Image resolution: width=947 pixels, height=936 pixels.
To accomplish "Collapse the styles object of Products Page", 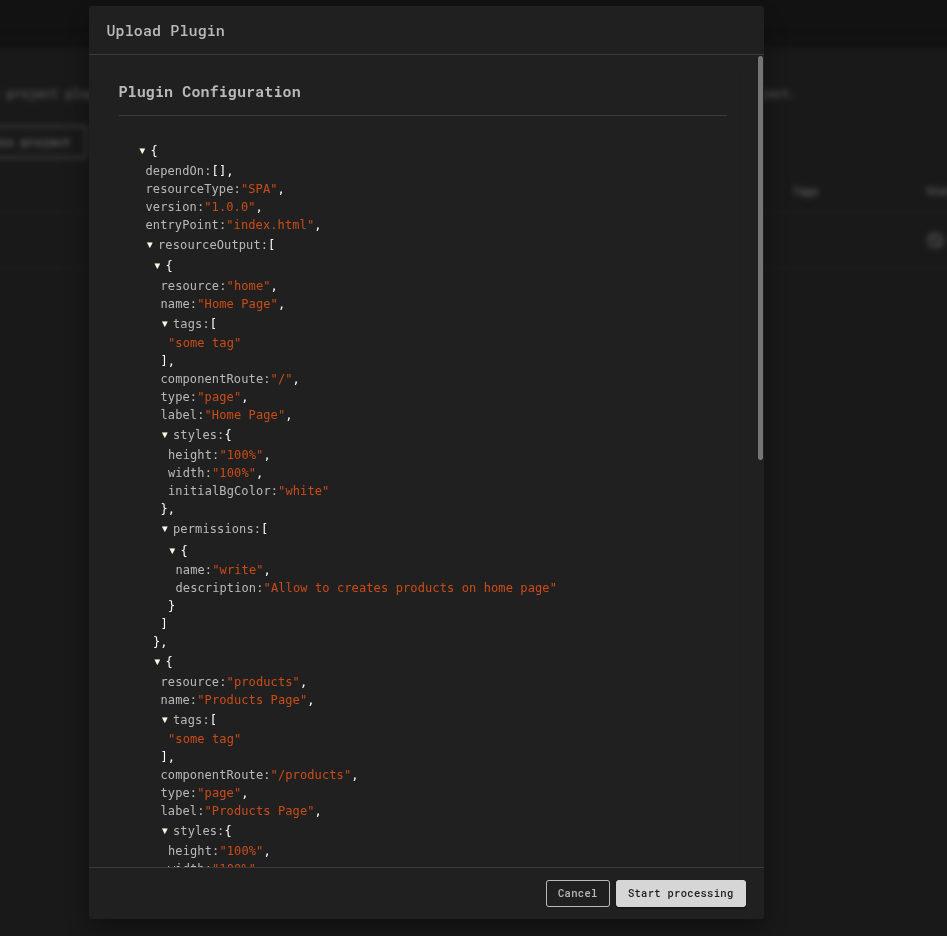I will point(165,830).
